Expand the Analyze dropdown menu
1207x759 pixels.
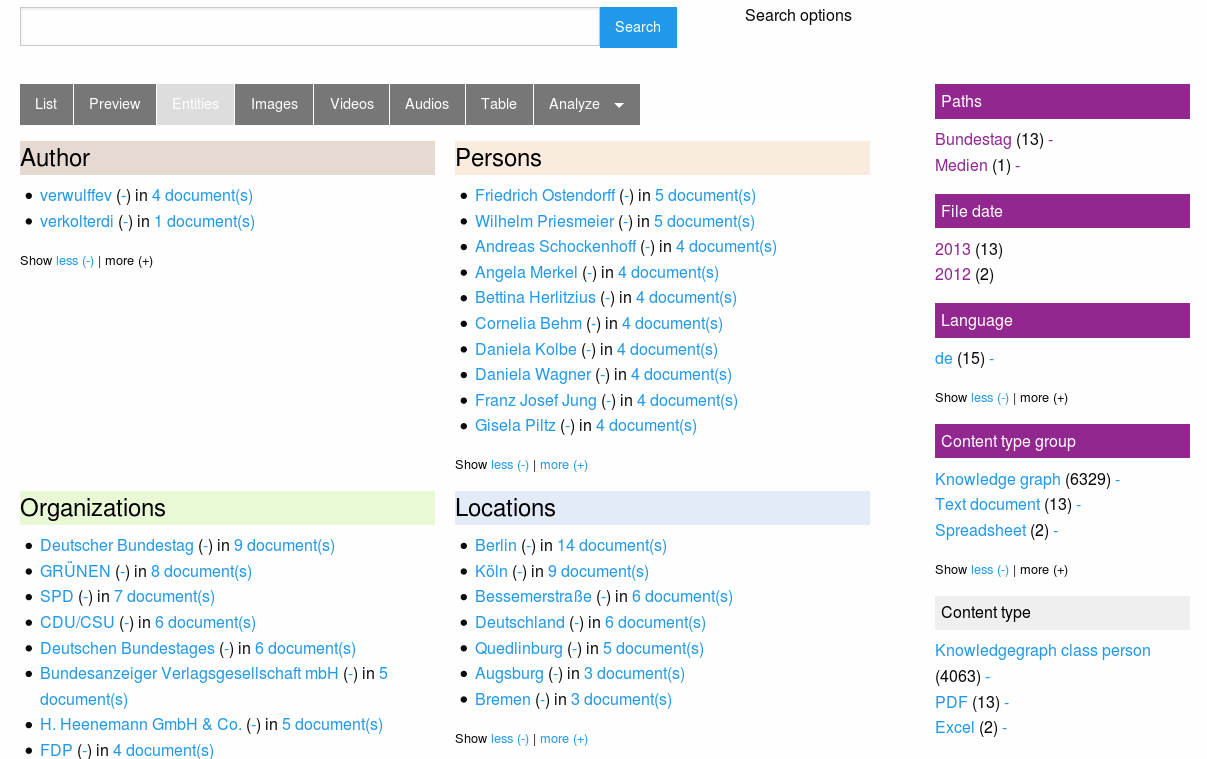pyautogui.click(x=586, y=104)
